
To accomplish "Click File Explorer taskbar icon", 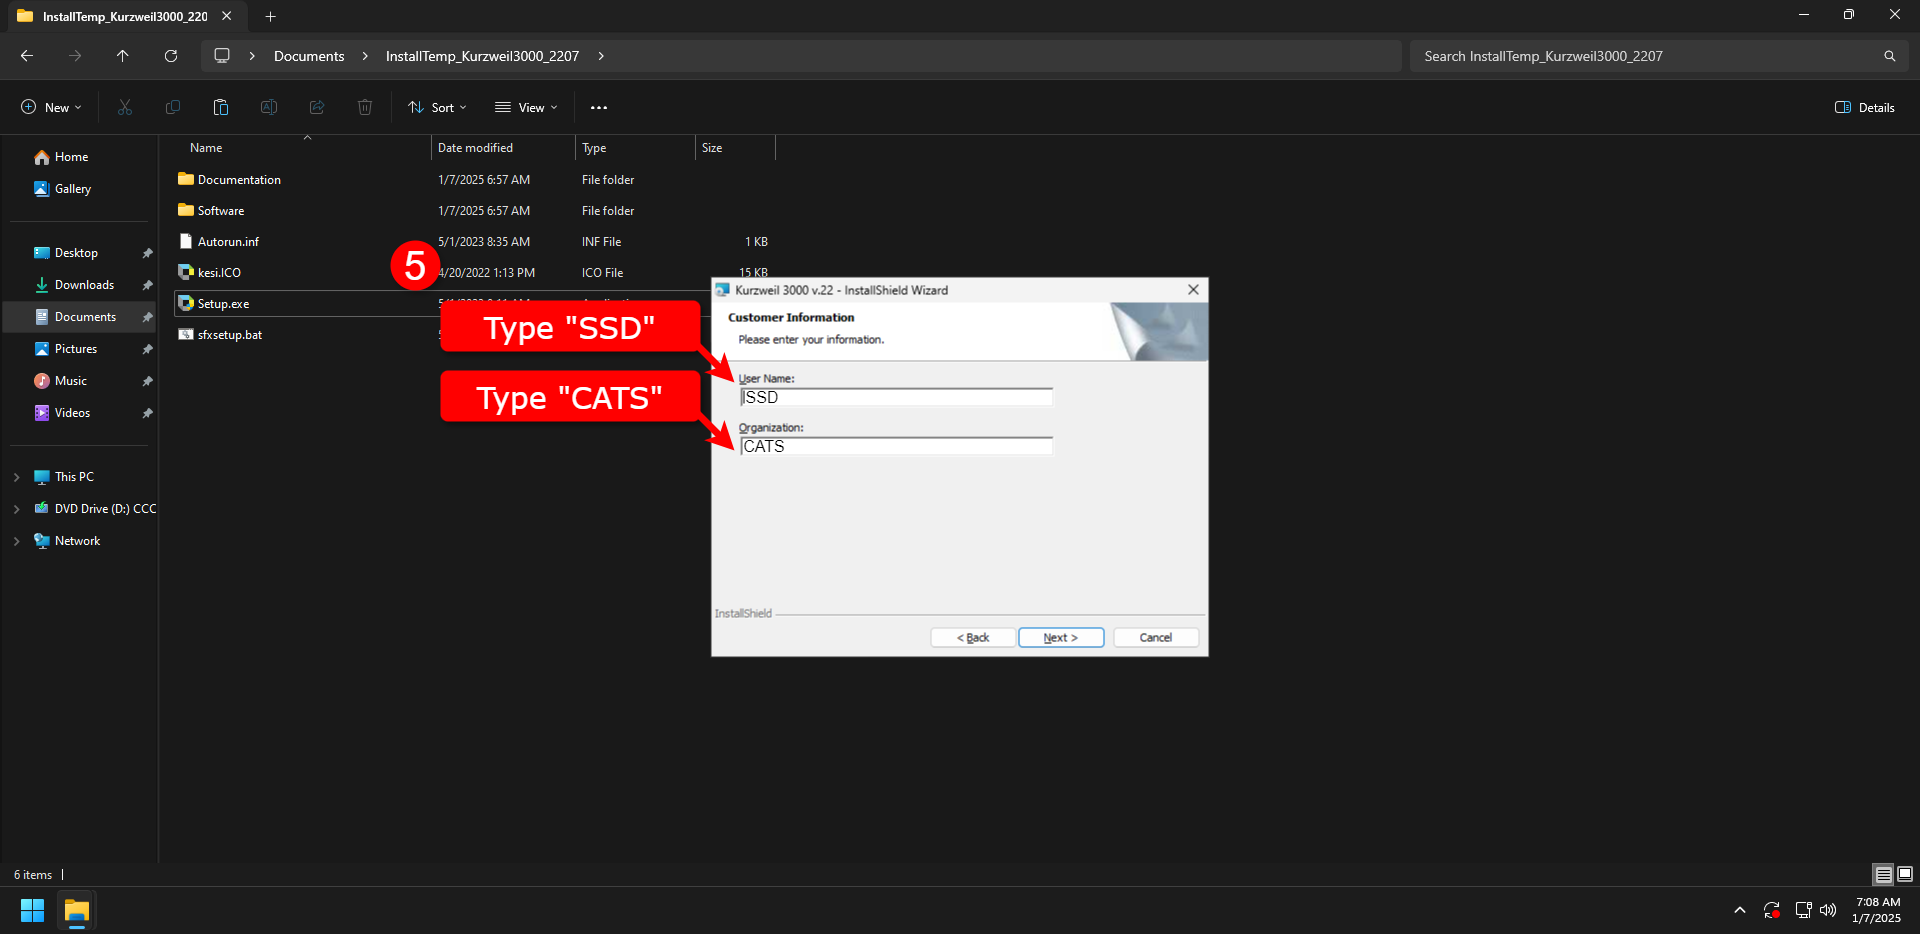I will 77,910.
